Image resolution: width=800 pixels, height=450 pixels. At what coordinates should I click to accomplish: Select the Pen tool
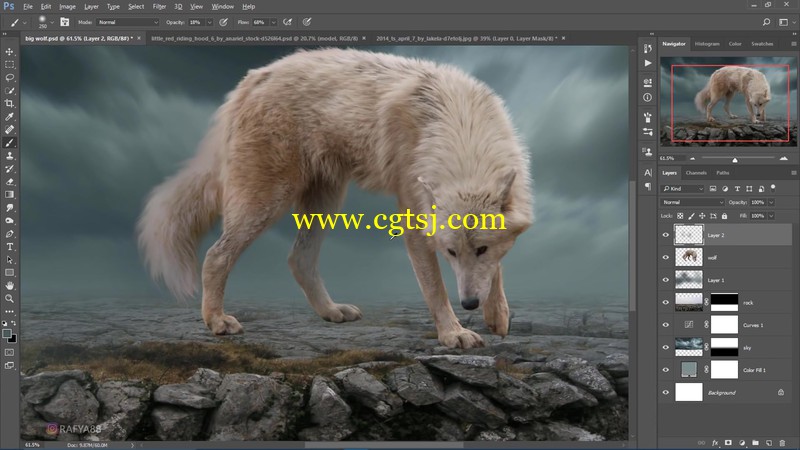(x=10, y=234)
